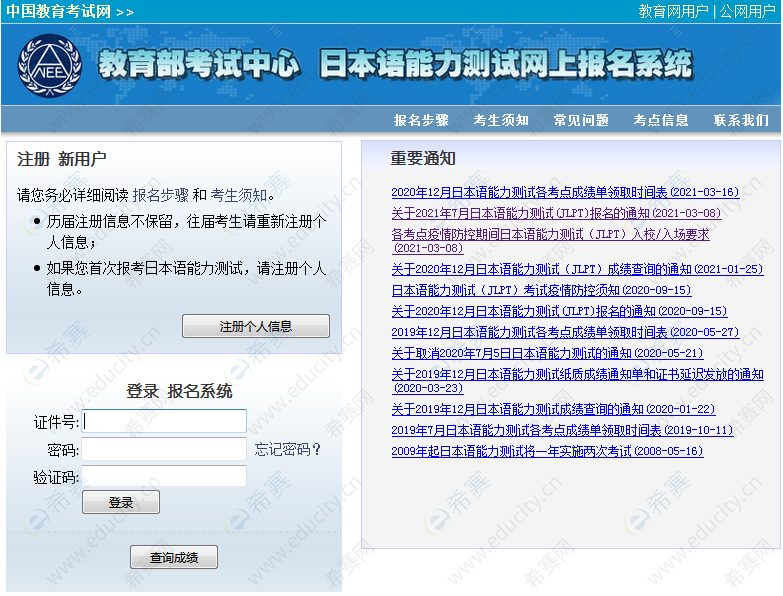The image size is (783, 596).
Task: Open notice 2019年12月成绩单领取时间表 (2020-05-27)
Action: coord(565,332)
